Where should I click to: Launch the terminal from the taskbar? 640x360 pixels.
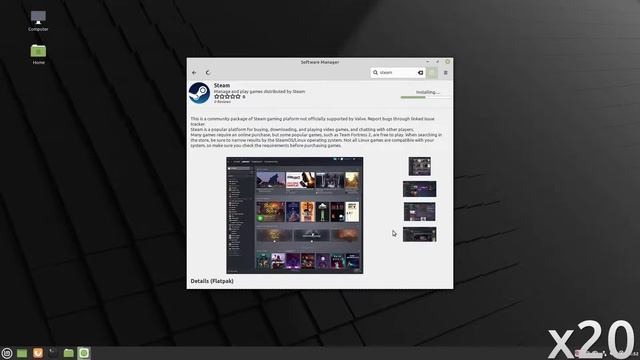[x=53, y=353]
